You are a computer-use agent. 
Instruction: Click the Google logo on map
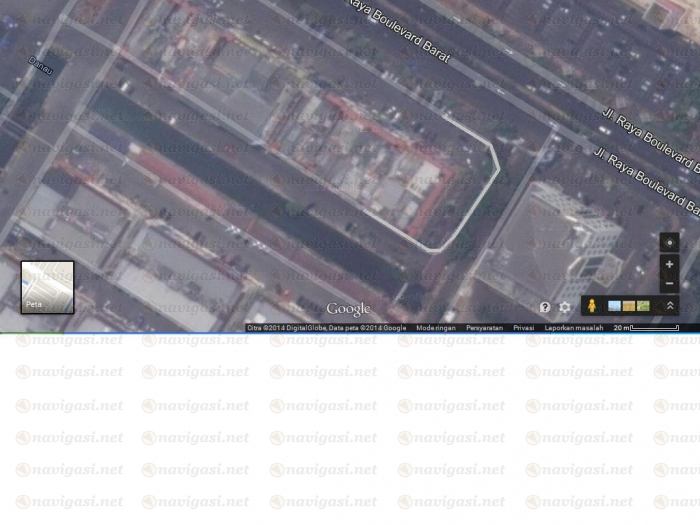pos(348,309)
